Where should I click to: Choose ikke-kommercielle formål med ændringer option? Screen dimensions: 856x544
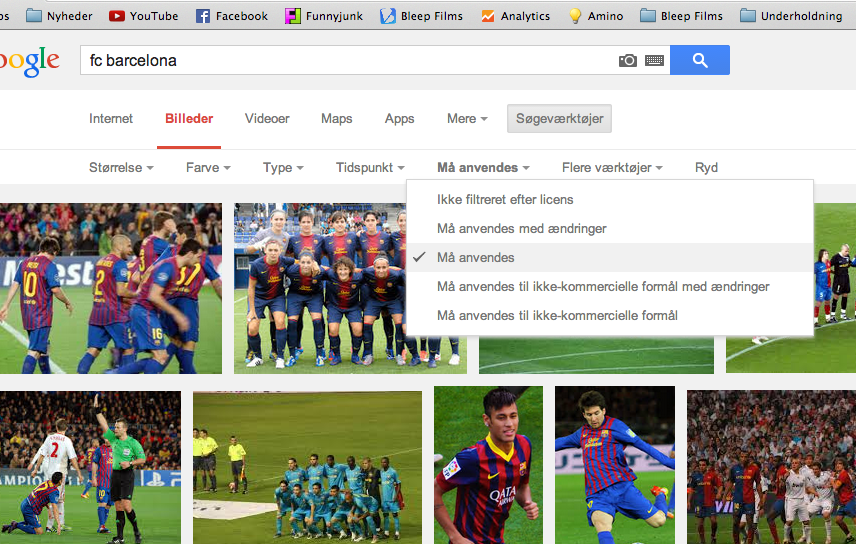[x=610, y=286]
